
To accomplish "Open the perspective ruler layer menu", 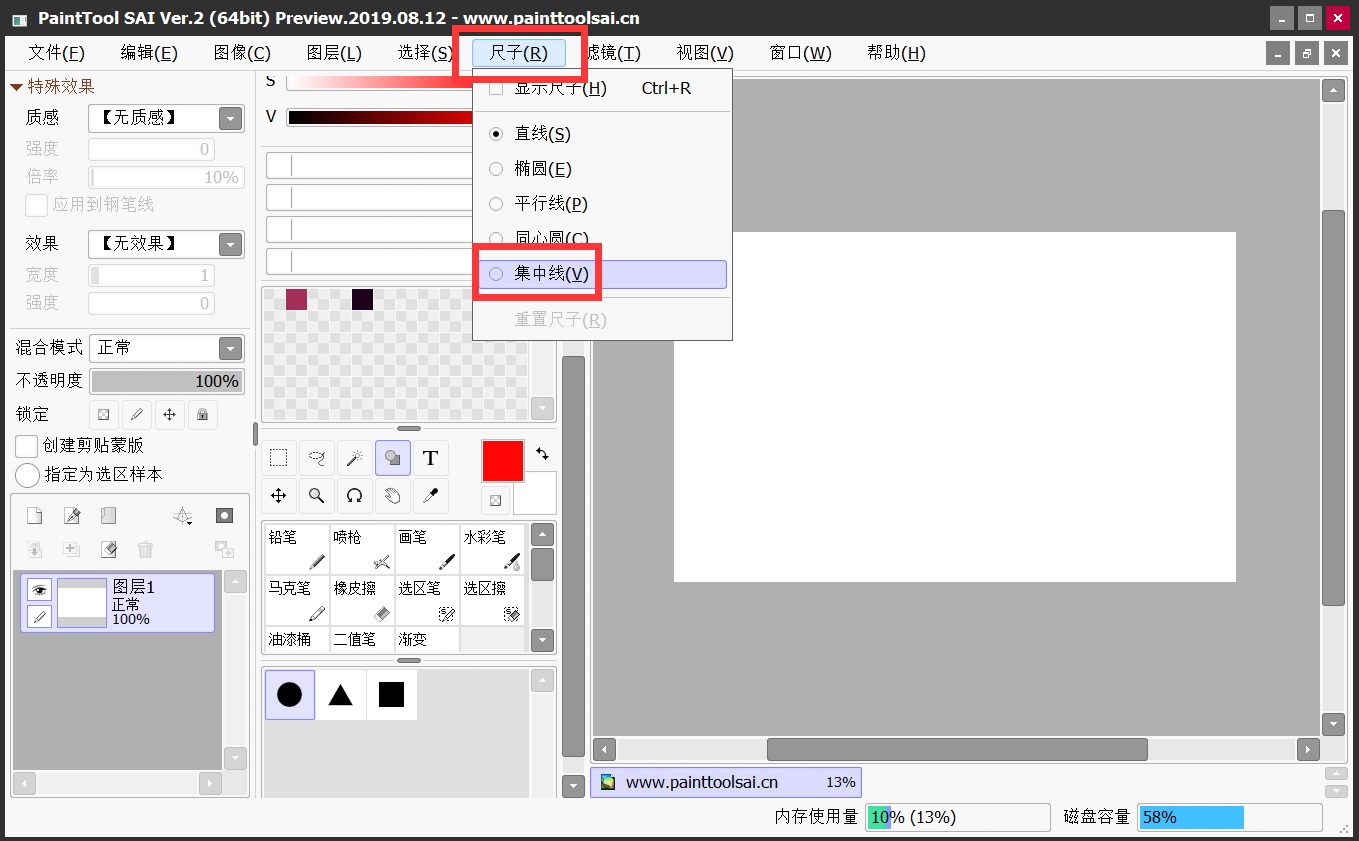I will (182, 516).
